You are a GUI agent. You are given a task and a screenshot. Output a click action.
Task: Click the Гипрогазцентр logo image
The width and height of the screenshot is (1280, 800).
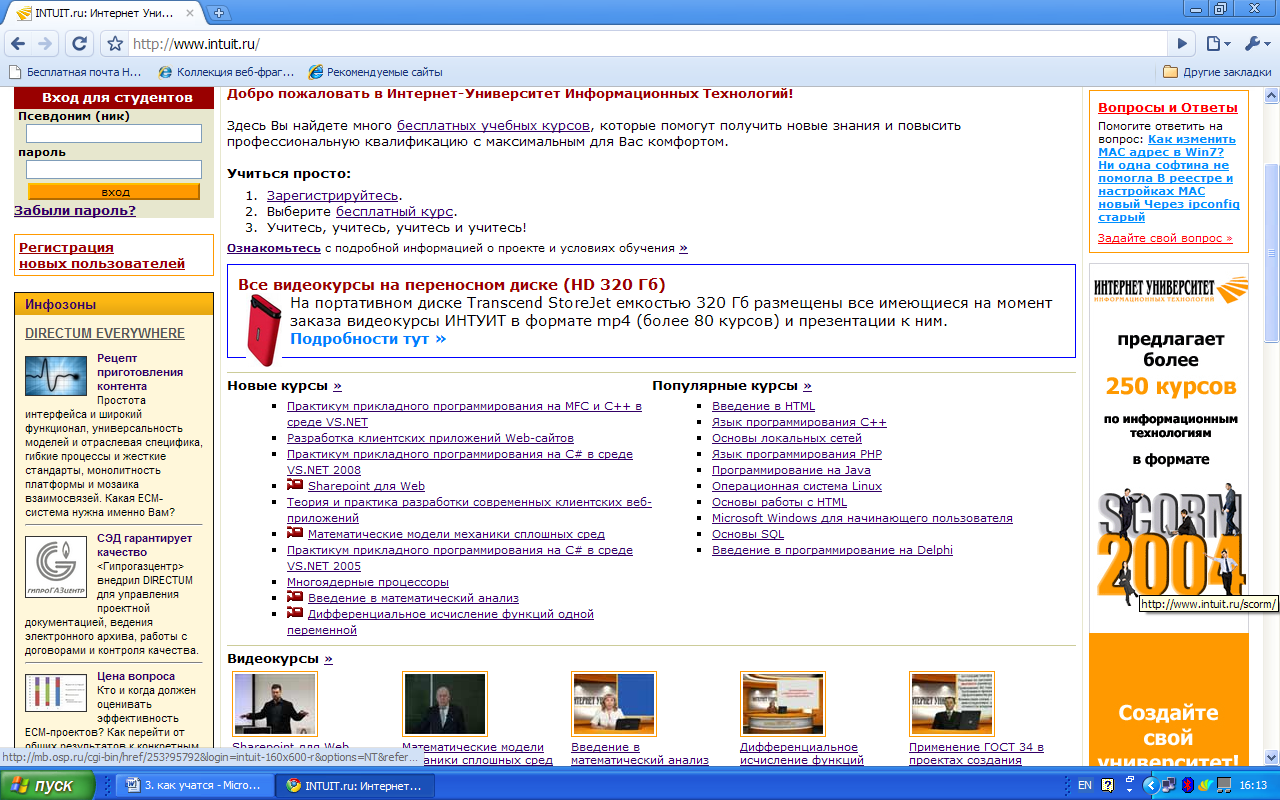pos(56,567)
